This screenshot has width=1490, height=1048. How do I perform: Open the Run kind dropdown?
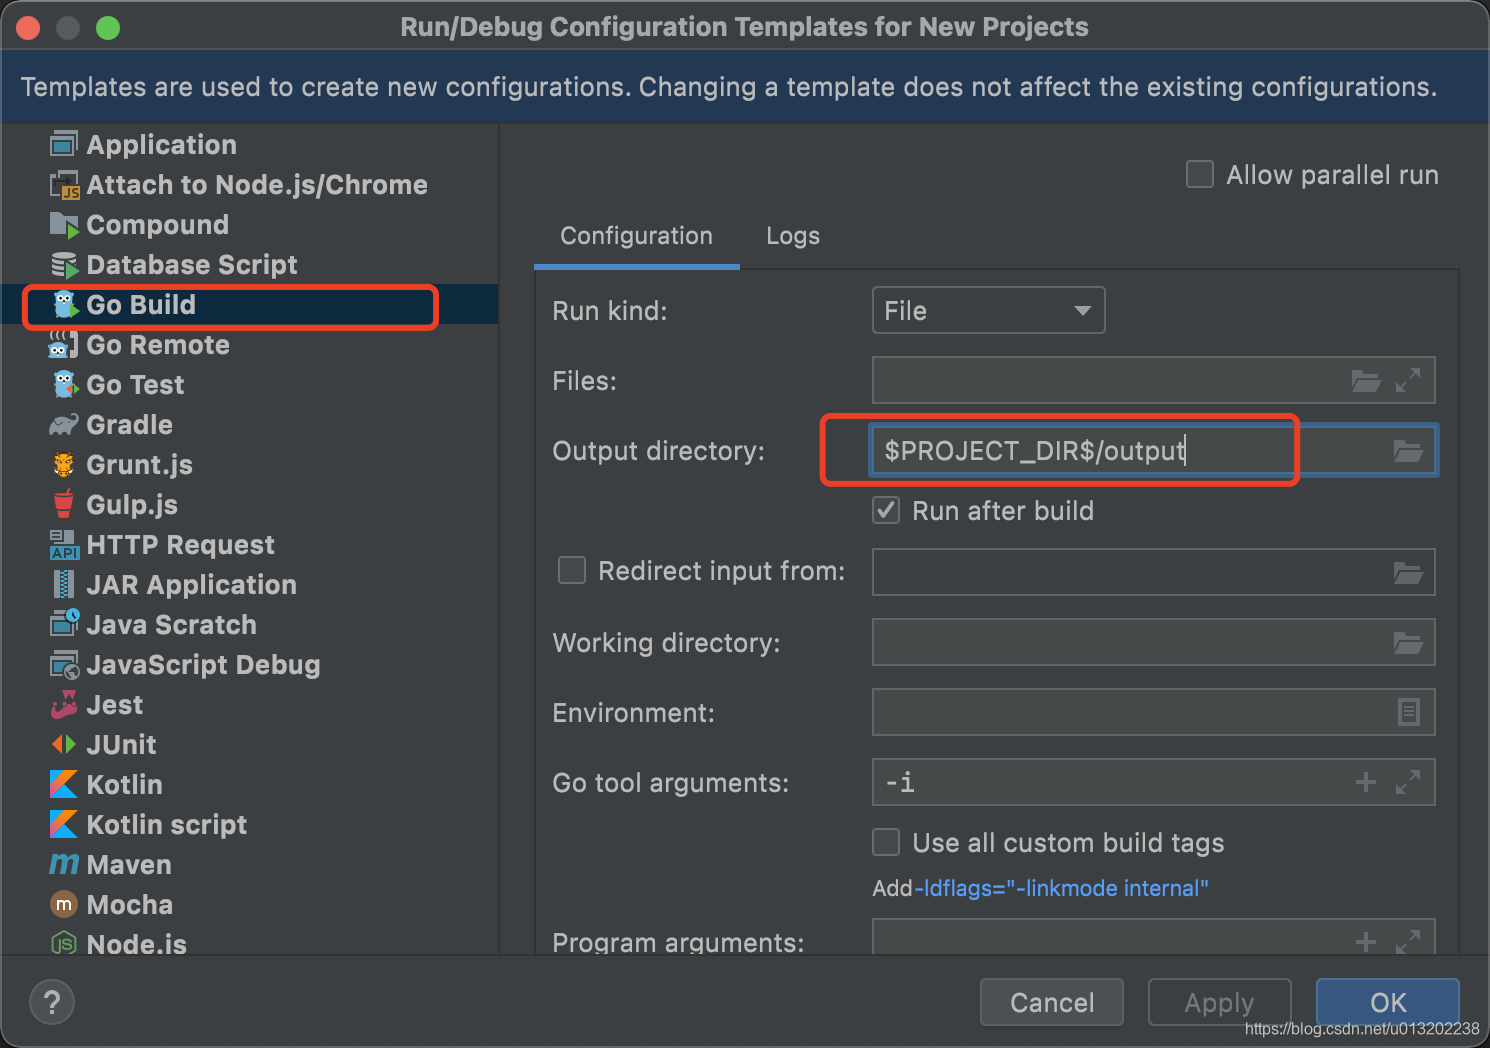tap(989, 310)
